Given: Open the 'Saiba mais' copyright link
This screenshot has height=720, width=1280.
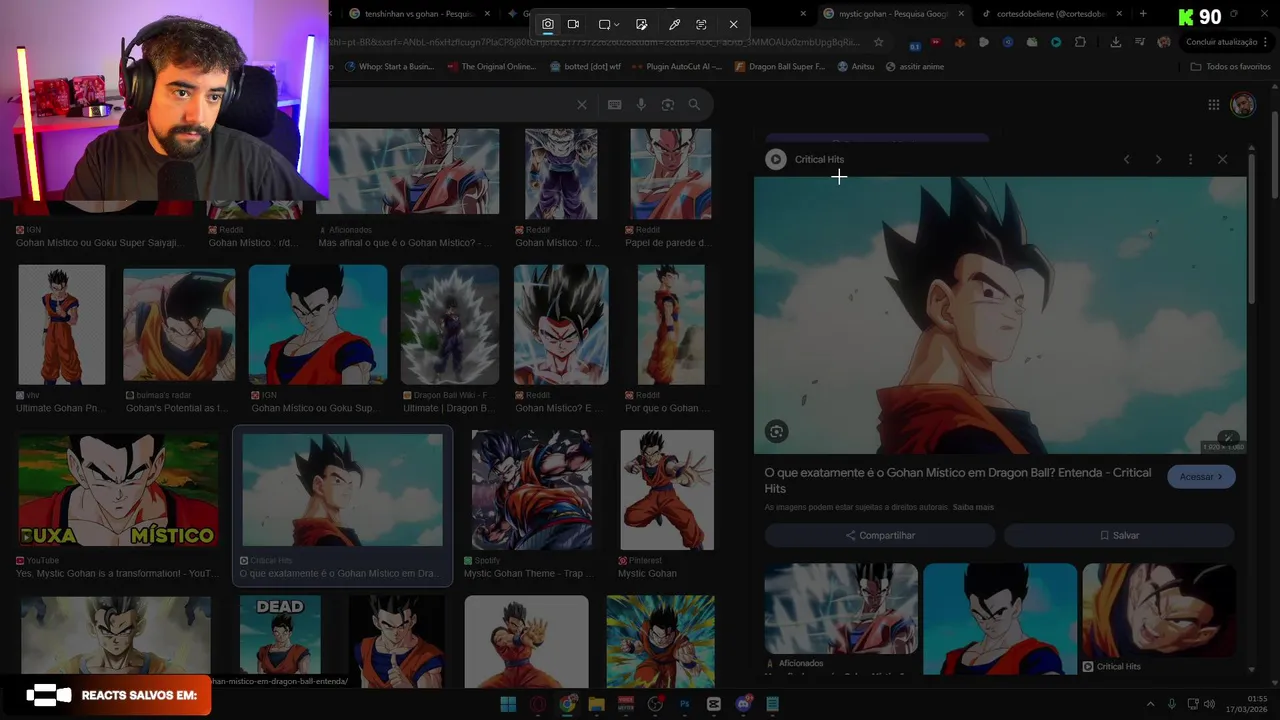Looking at the screenshot, I should (973, 507).
